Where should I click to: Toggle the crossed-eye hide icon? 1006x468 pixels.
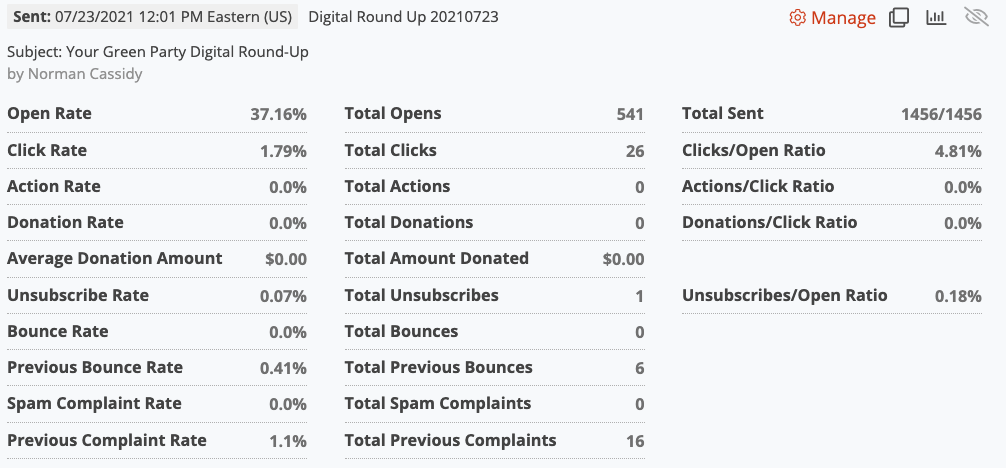pyautogui.click(x=976, y=17)
